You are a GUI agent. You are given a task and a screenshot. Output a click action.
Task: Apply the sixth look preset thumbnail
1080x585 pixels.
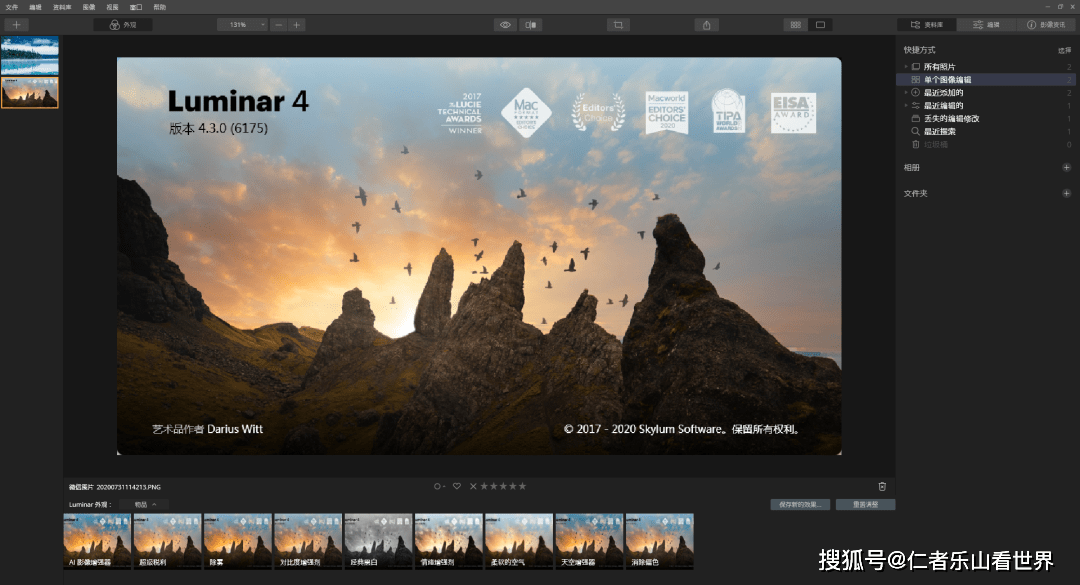448,541
